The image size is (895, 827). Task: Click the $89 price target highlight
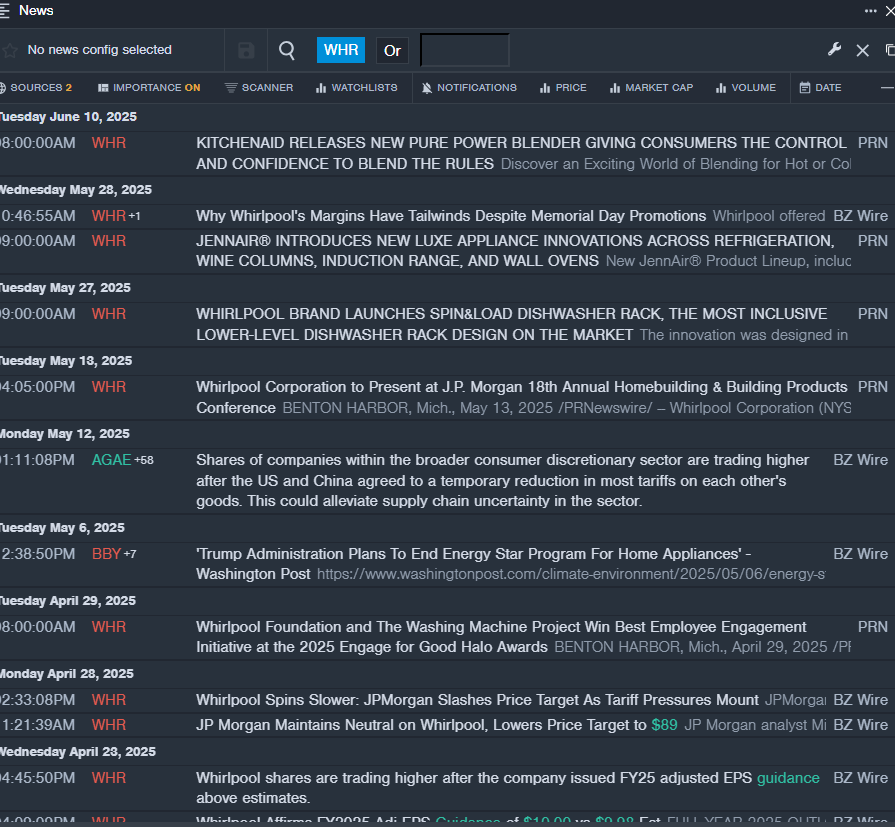664,725
